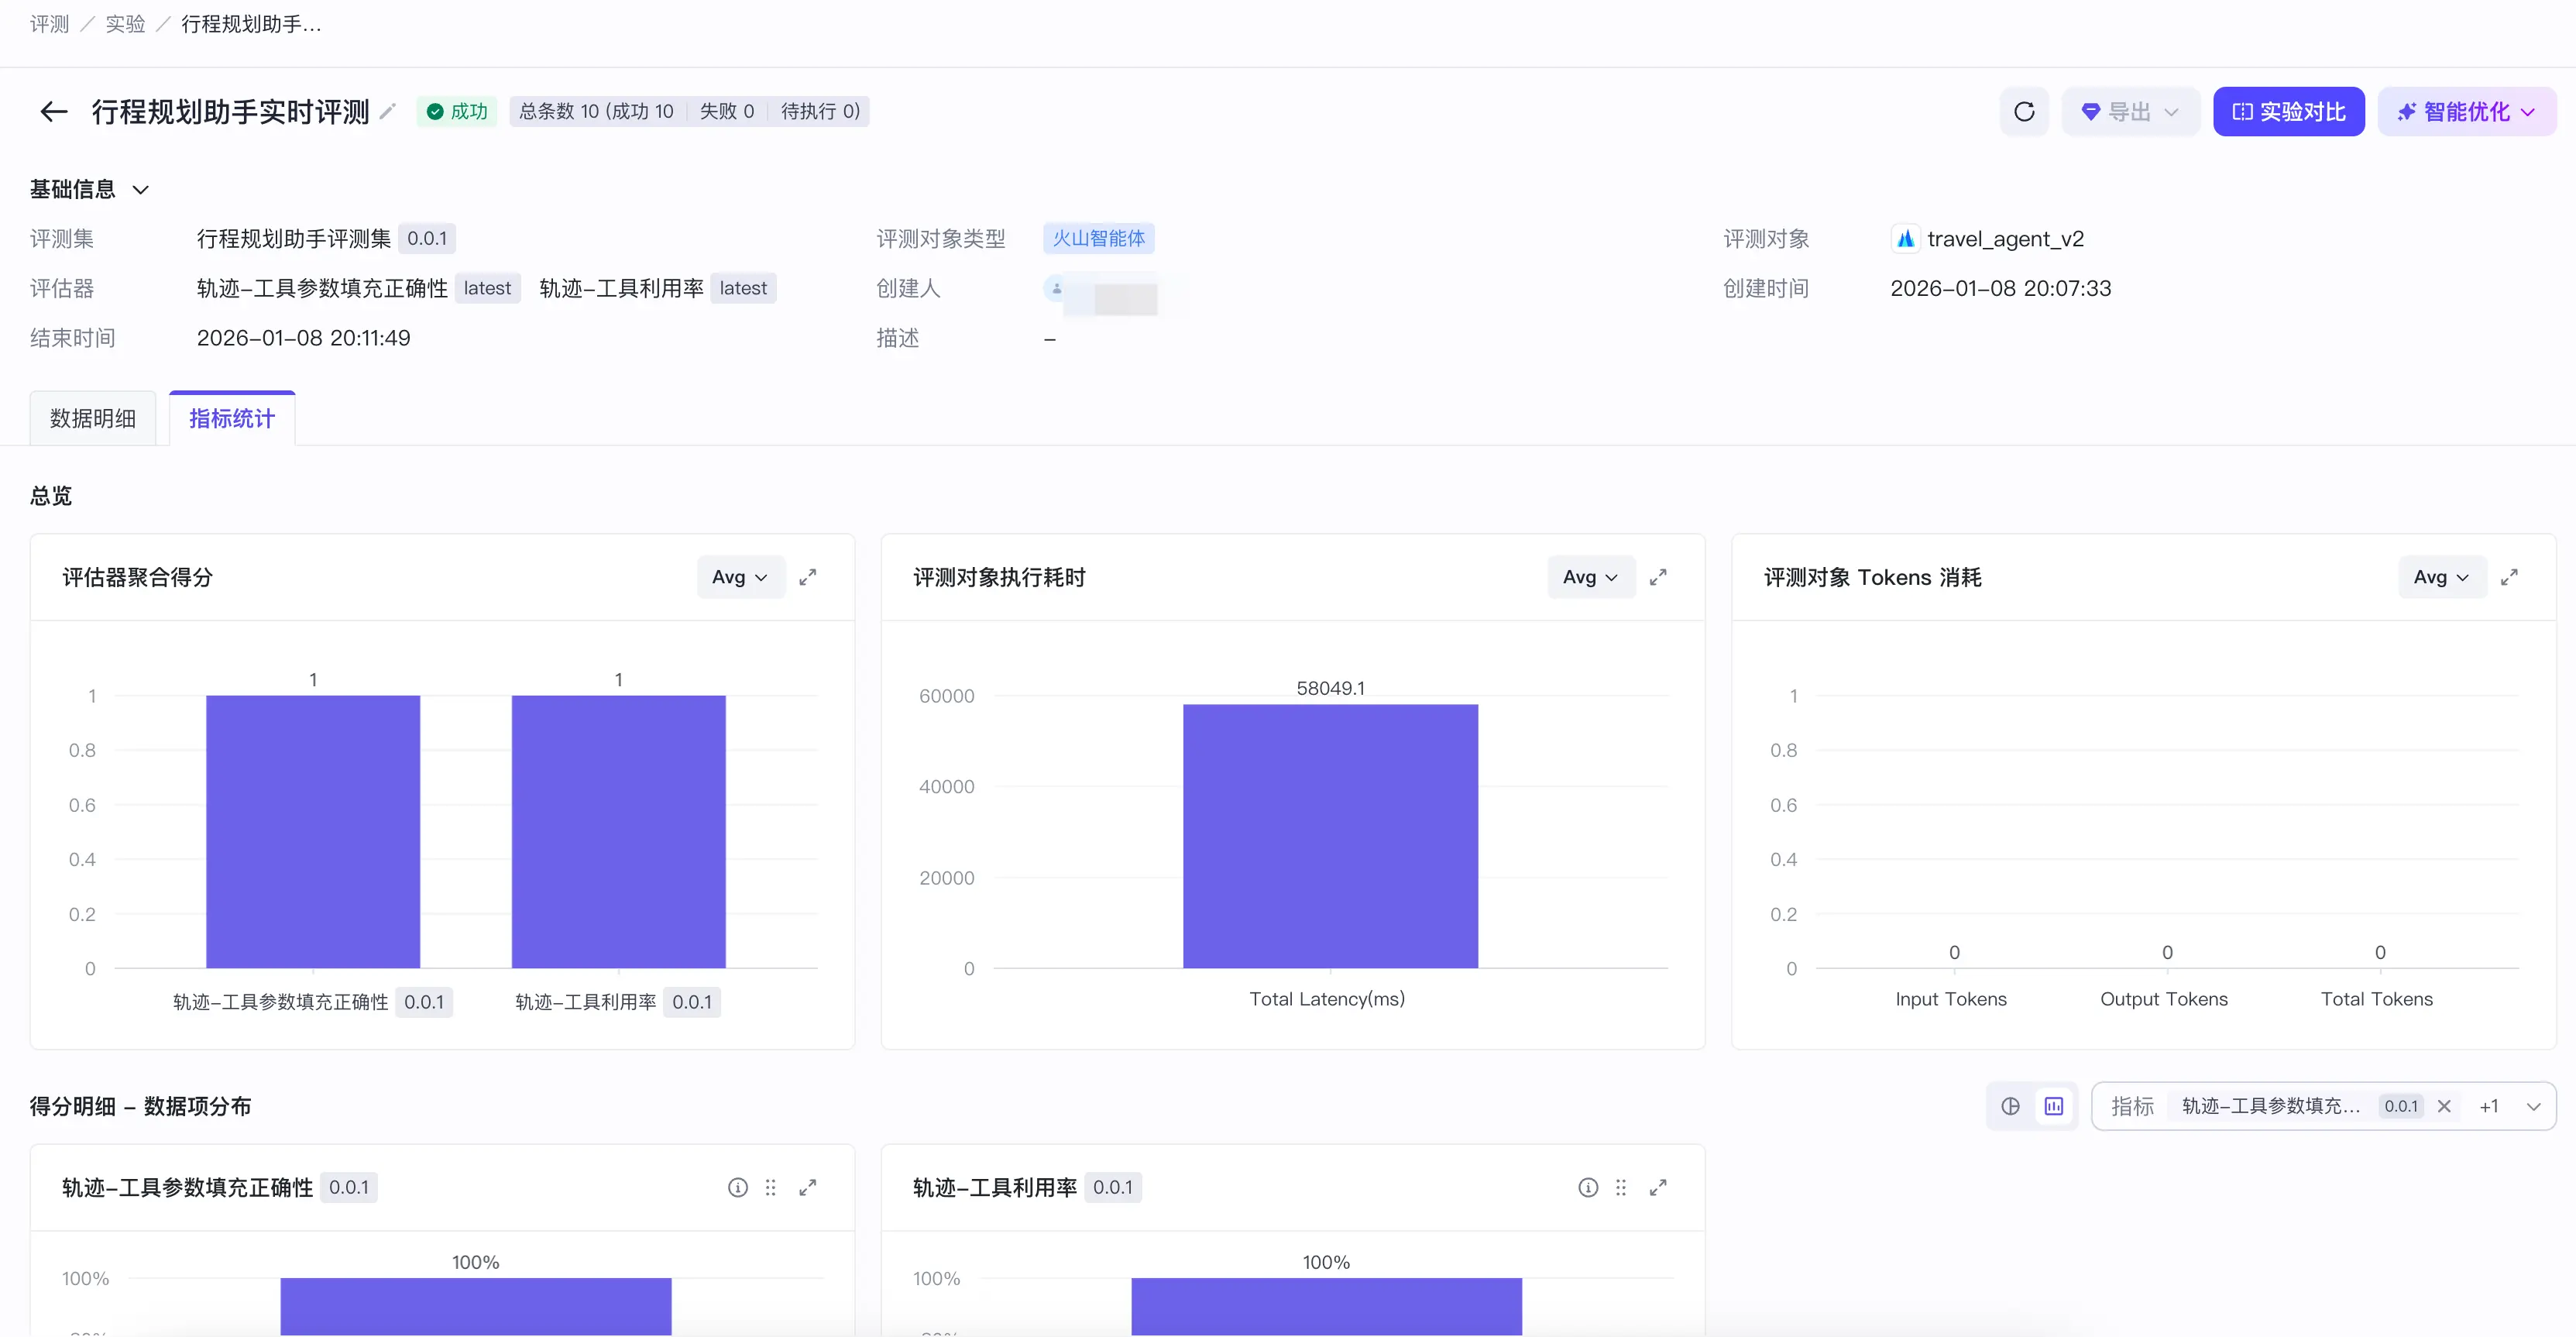This screenshot has width=2576, height=1337.
Task: Open the 导出 export dropdown
Action: (2131, 111)
